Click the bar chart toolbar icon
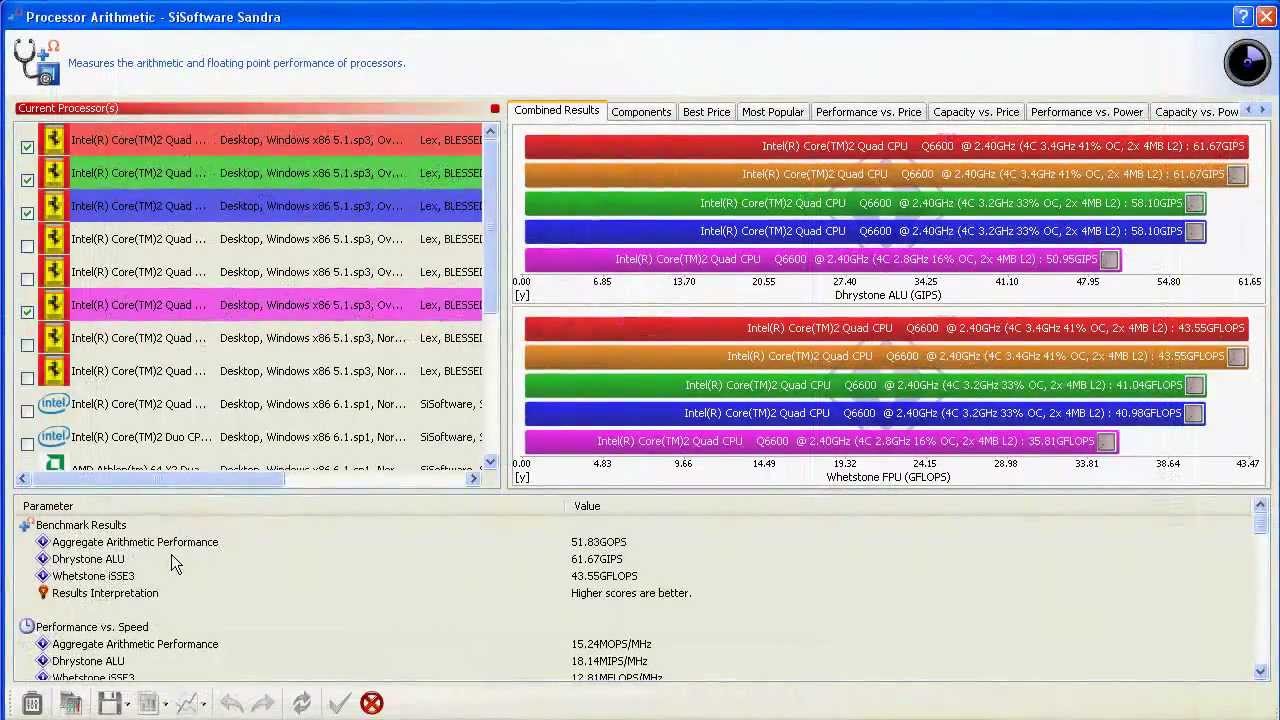1280x720 pixels. click(148, 703)
